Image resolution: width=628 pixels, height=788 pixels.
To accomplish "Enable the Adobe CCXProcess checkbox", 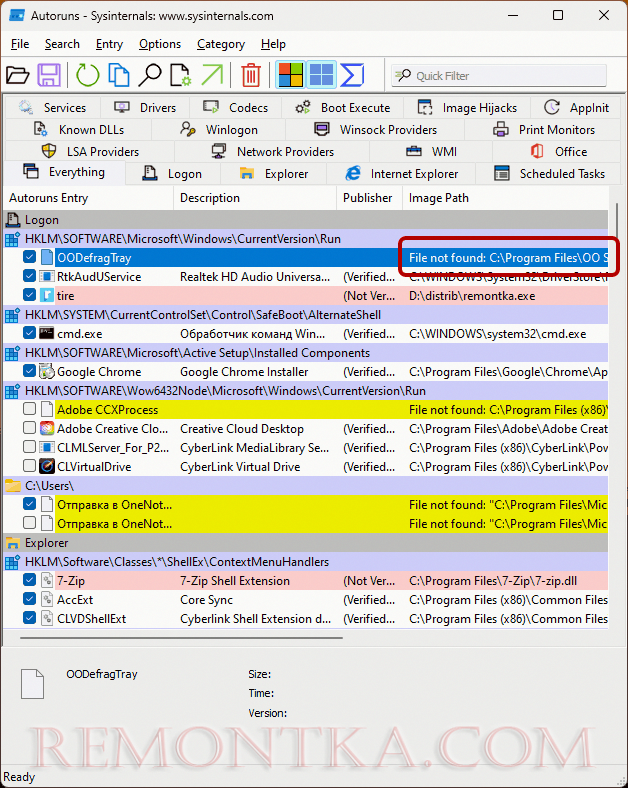I will click(29, 409).
